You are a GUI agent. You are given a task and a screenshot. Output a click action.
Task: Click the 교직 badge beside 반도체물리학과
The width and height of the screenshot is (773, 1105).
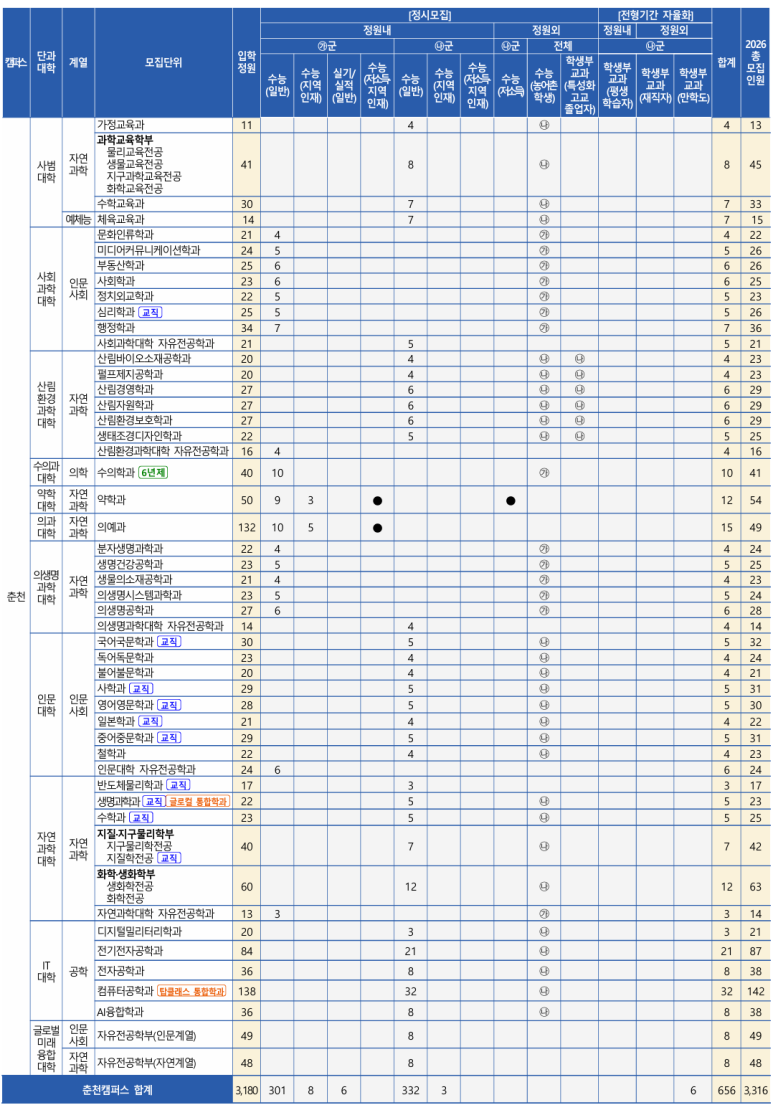point(178,785)
